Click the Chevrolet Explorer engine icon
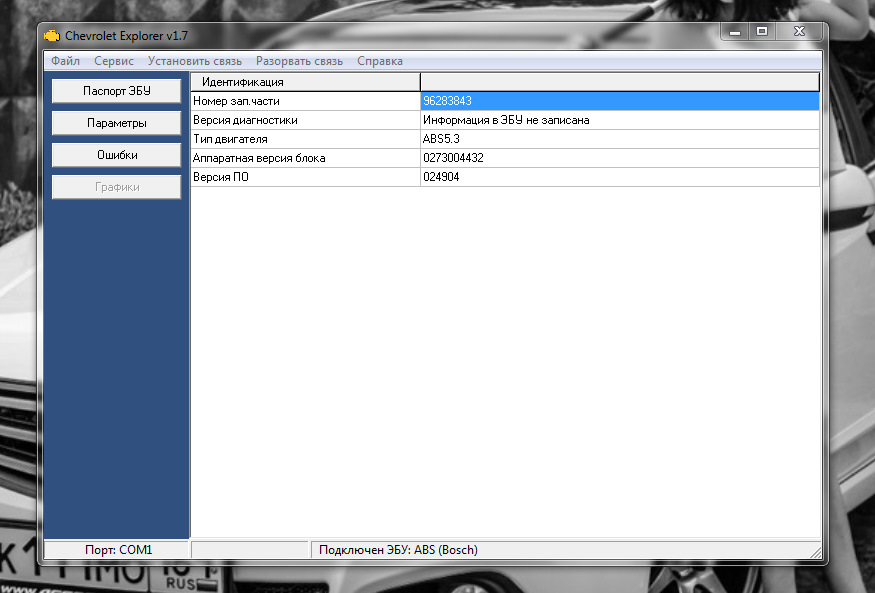Viewport: 875px width, 593px height. click(x=52, y=36)
